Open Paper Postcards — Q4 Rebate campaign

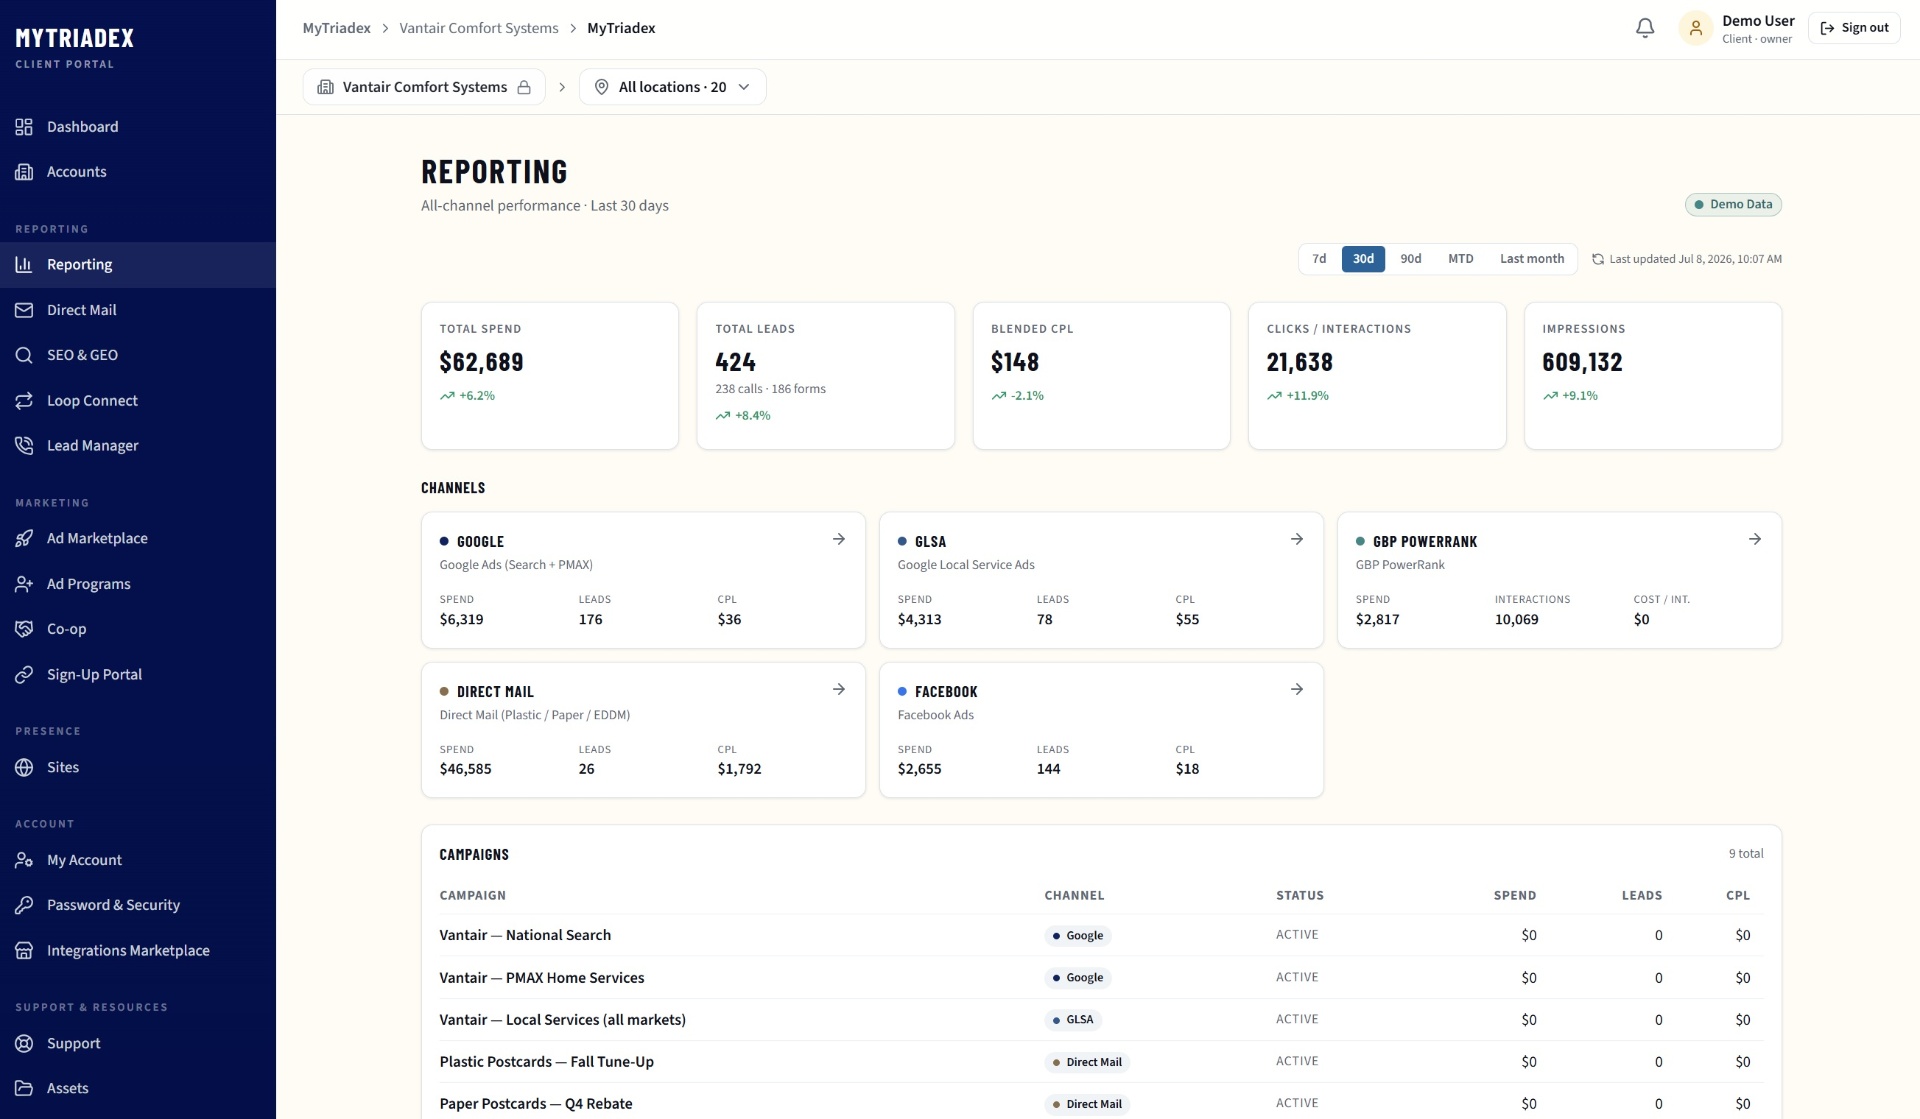click(536, 1104)
